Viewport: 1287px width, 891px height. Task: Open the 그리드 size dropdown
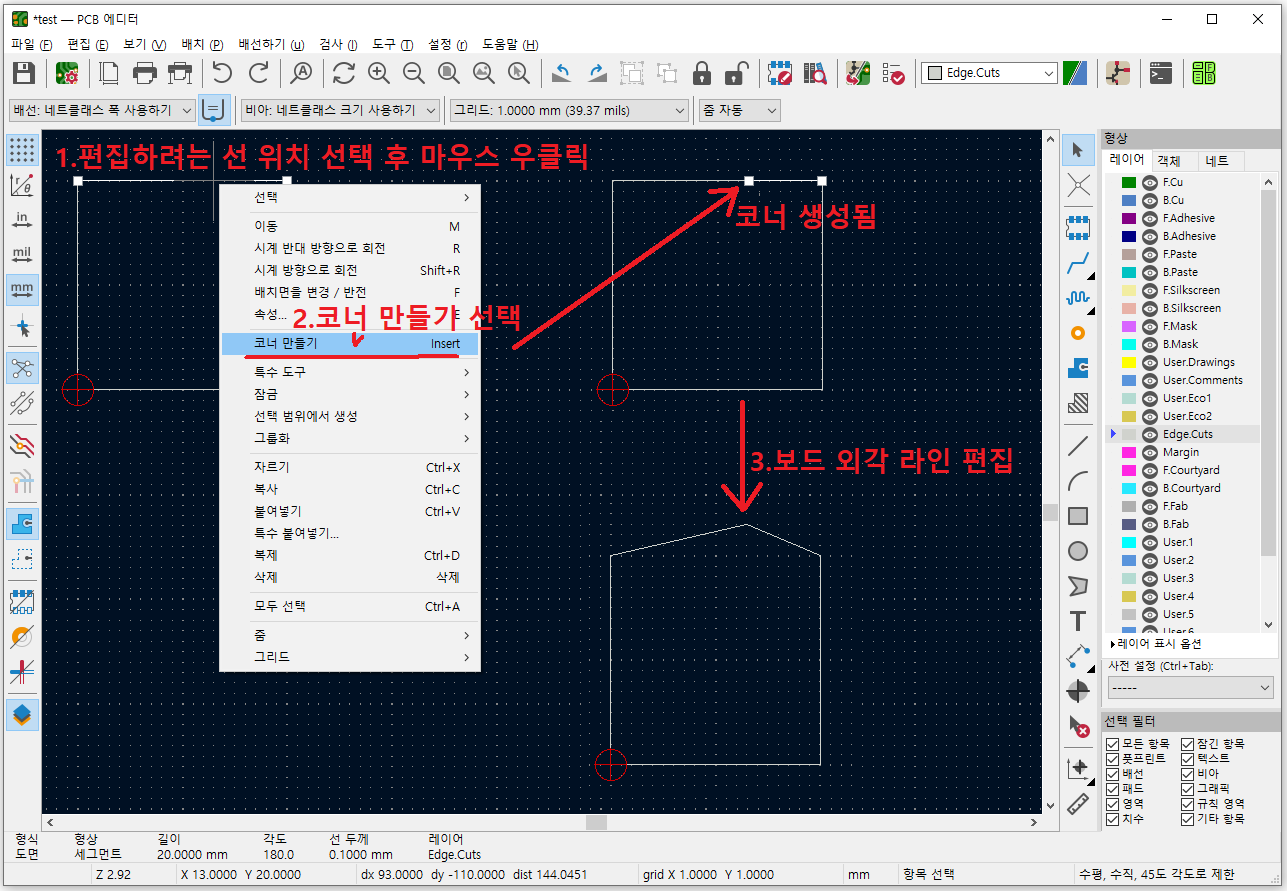(x=570, y=110)
